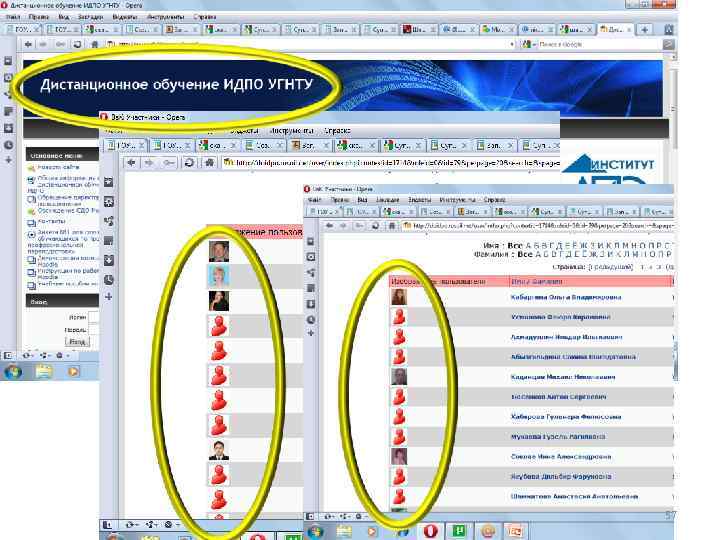Screen dimensions: 720x540
Task: Open top bookmarks icon in front window sidebar
Action: pyautogui.click(x=311, y=242)
